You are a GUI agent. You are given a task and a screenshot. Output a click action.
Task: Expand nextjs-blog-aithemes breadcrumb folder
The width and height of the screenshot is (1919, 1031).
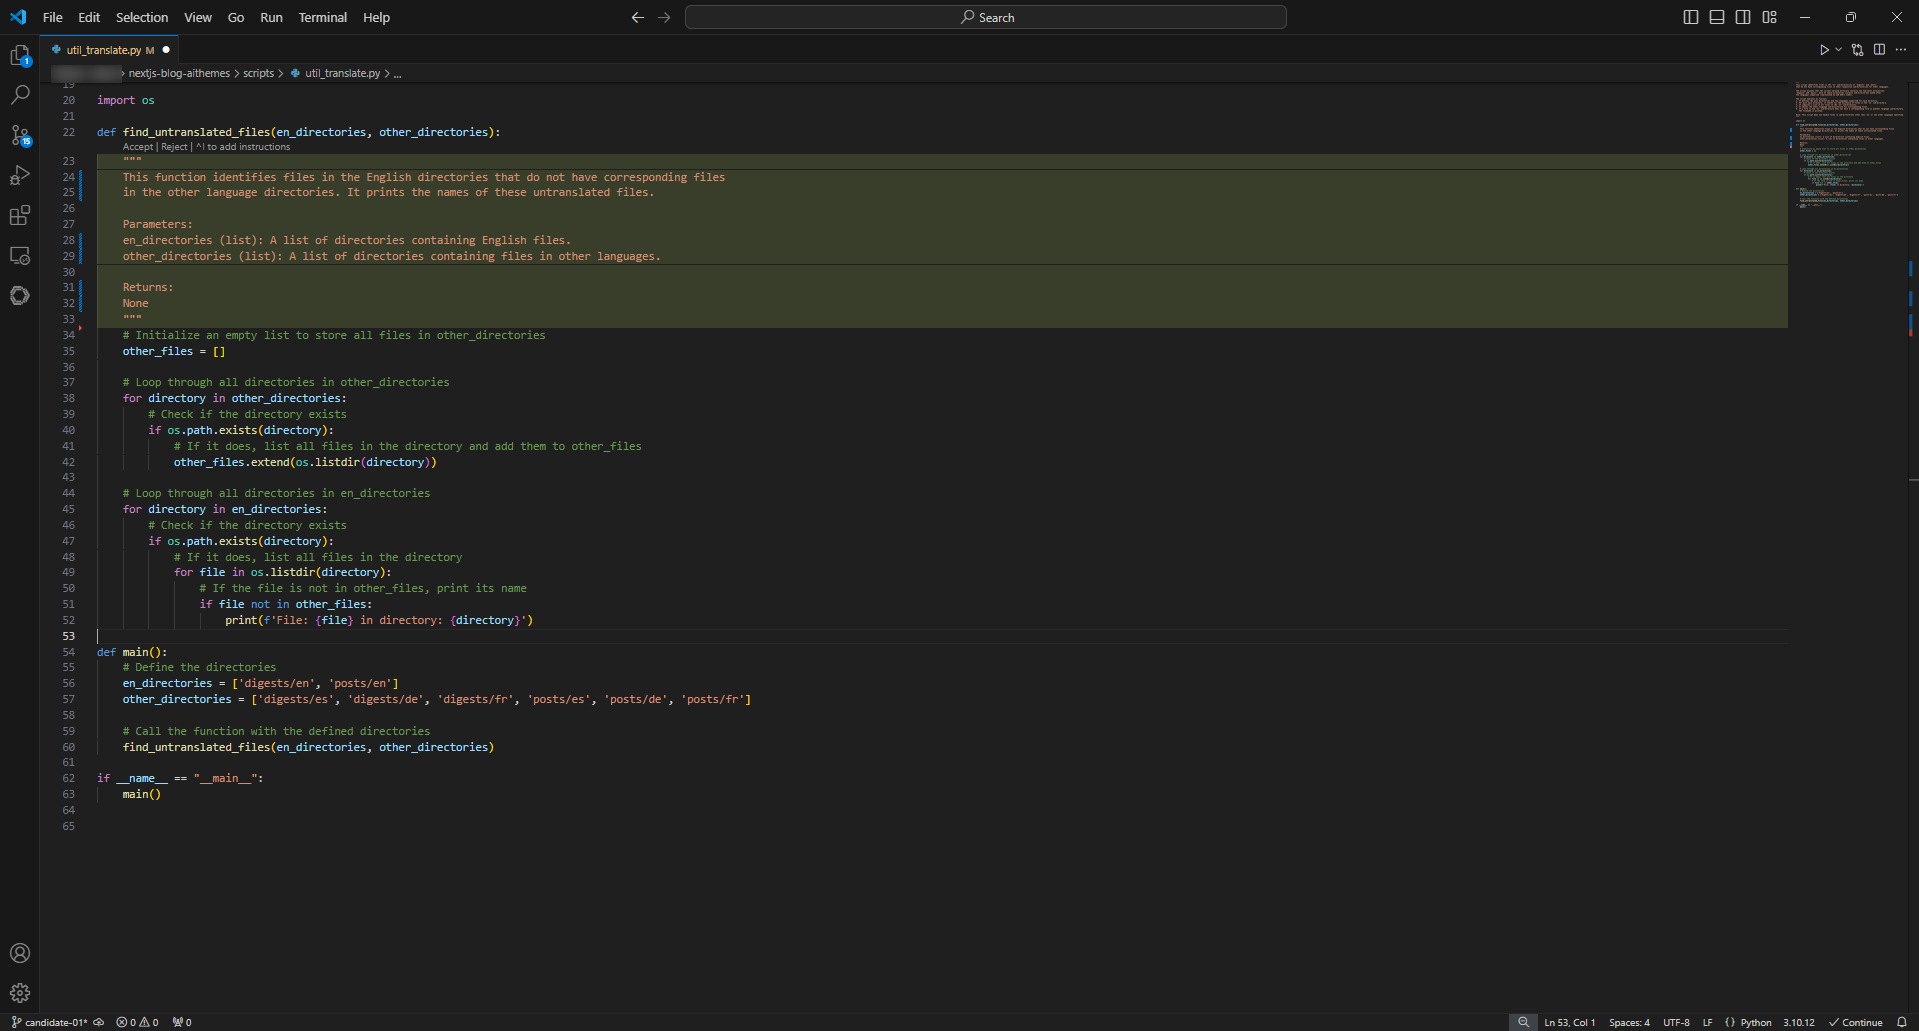tap(179, 73)
